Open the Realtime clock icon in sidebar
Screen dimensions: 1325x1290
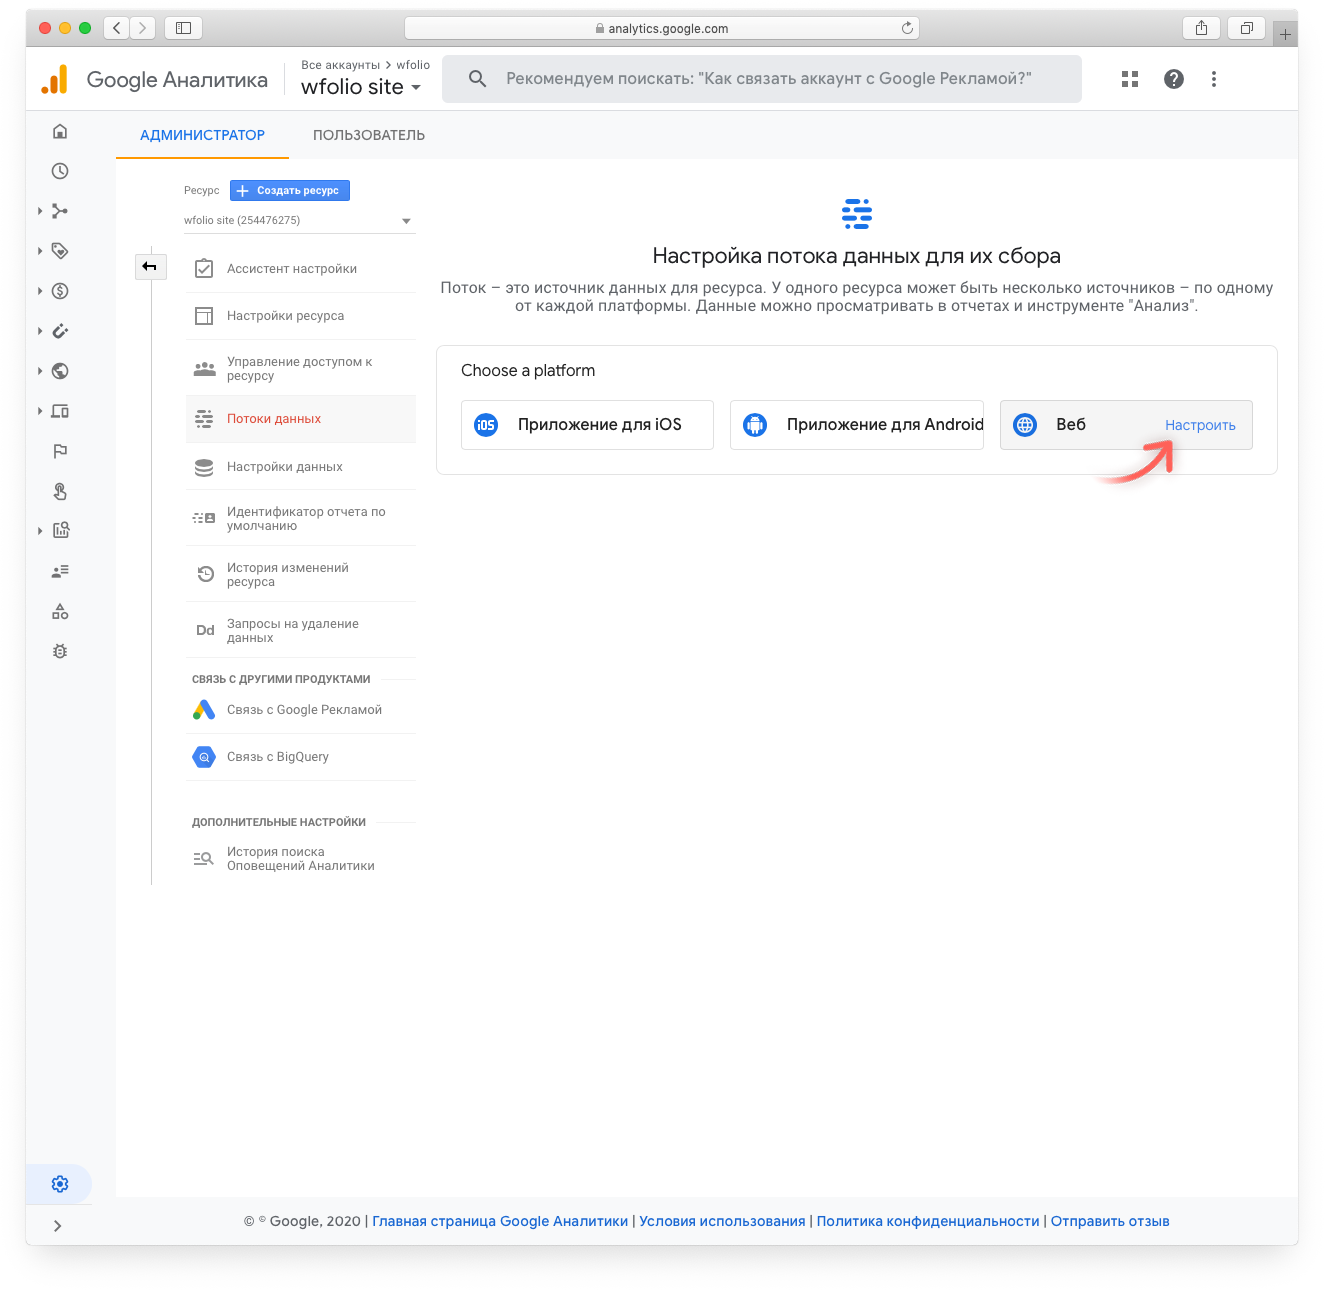coord(60,171)
